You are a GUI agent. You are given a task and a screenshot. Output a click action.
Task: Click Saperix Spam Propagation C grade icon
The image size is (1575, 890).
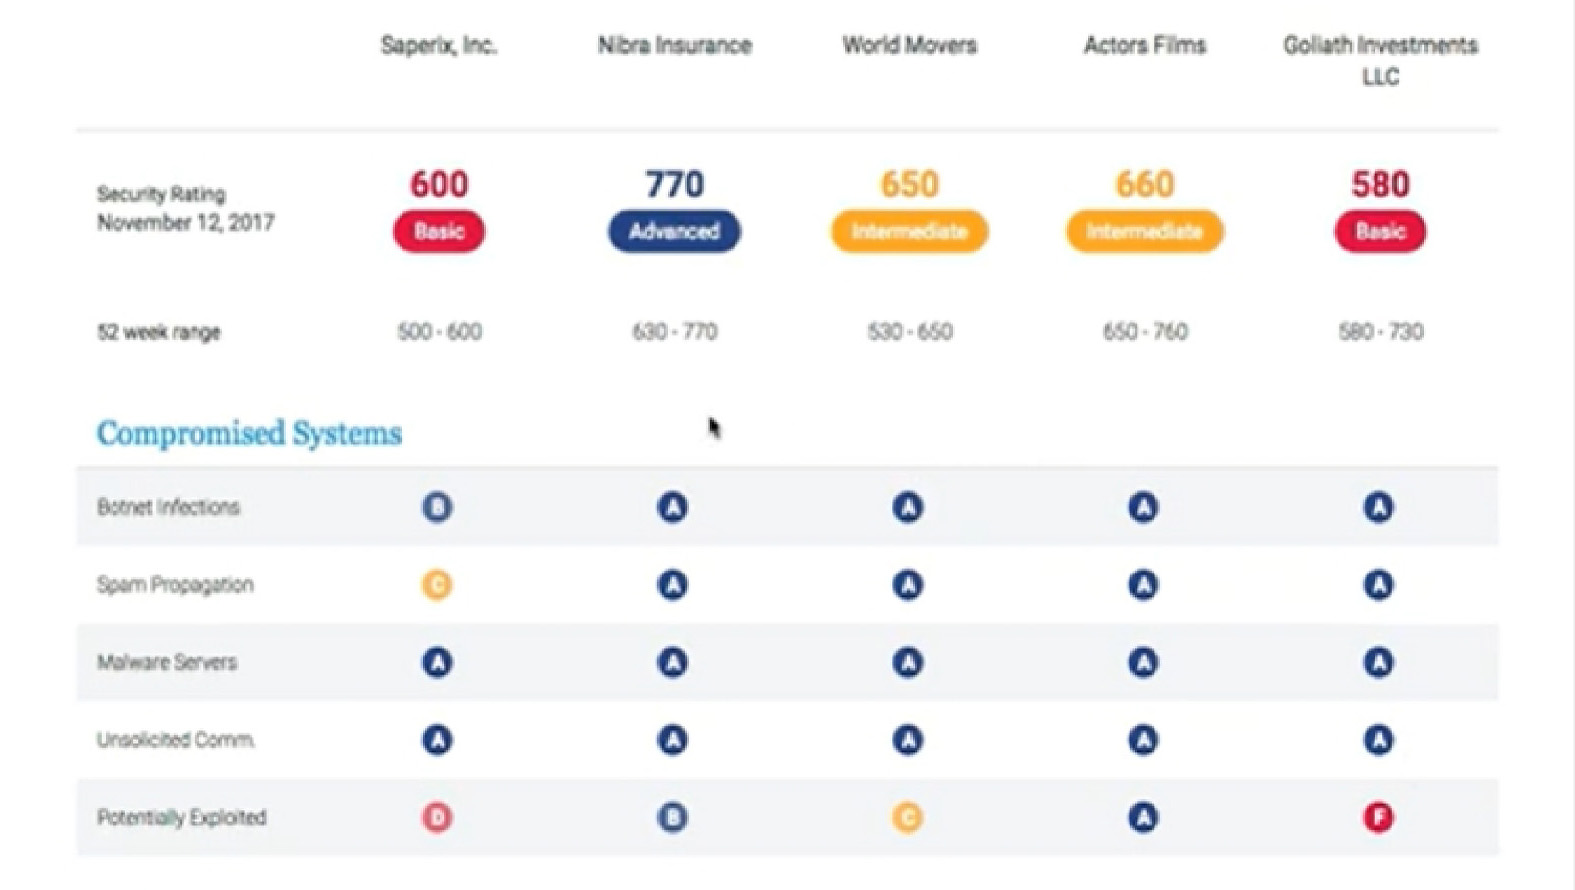[437, 585]
